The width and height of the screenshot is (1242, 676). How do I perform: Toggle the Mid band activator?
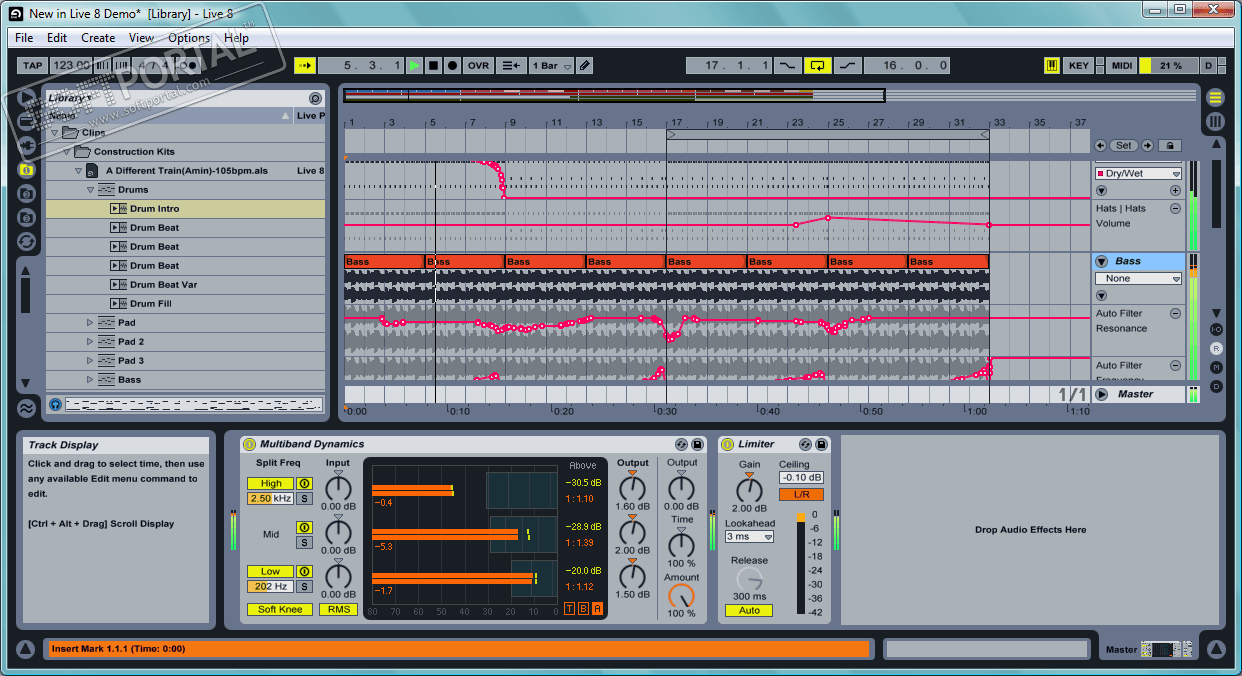[304, 527]
